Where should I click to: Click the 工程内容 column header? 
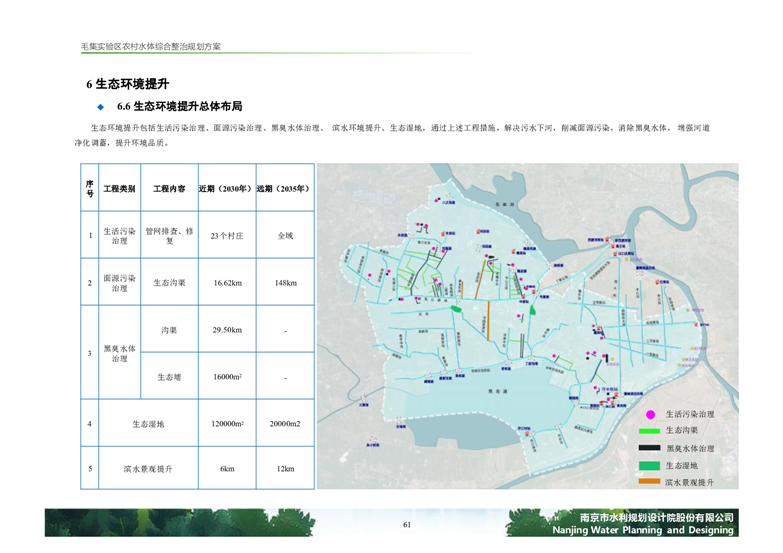pos(169,188)
